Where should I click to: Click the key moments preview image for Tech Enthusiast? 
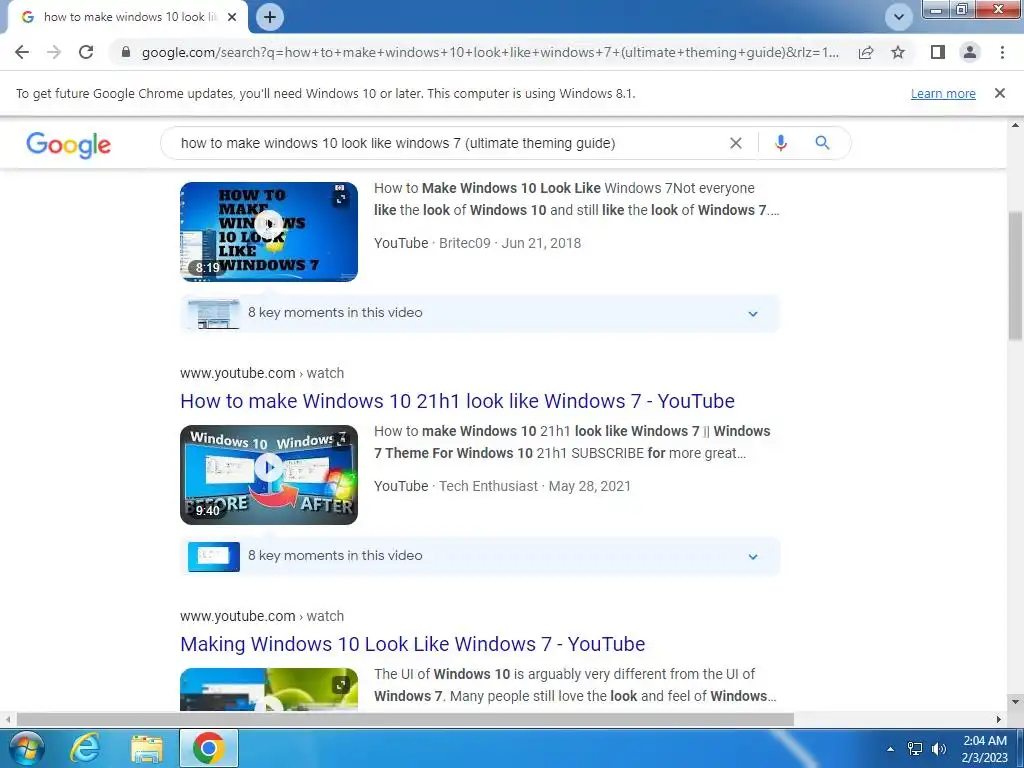point(214,557)
